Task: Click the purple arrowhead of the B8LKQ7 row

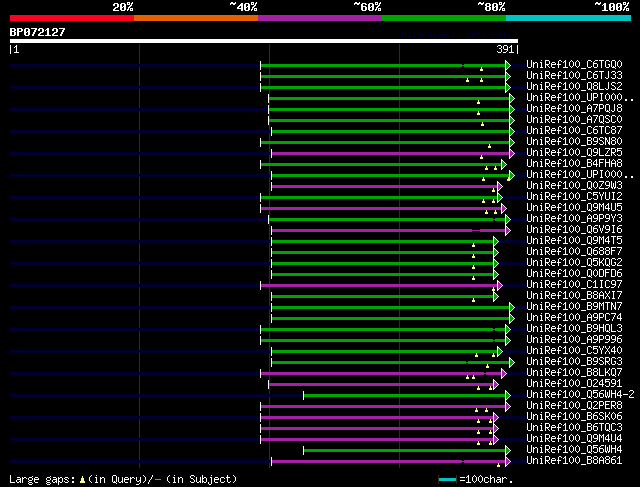Action: tap(504, 374)
